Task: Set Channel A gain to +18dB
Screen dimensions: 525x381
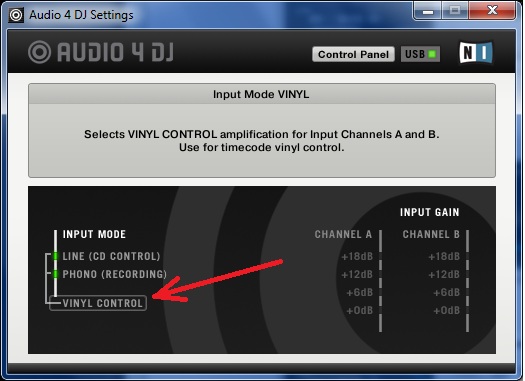Action: (x=357, y=257)
